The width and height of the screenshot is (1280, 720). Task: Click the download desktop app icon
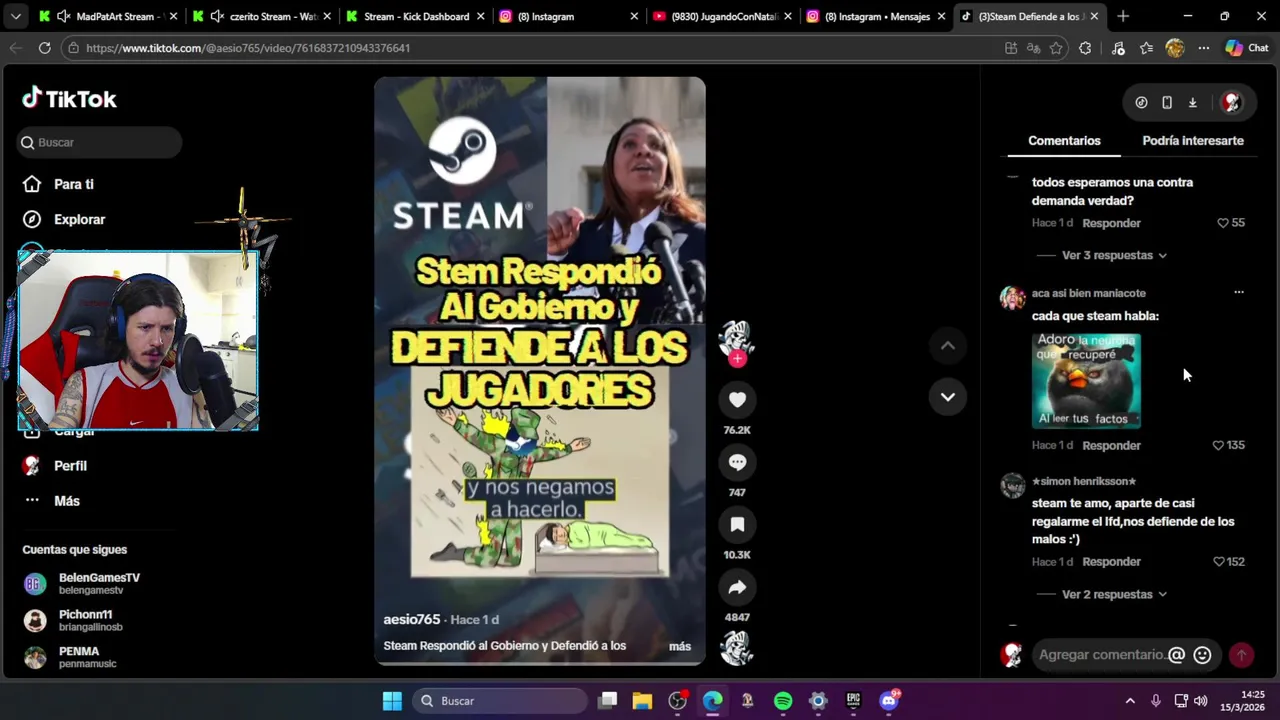(x=1192, y=102)
